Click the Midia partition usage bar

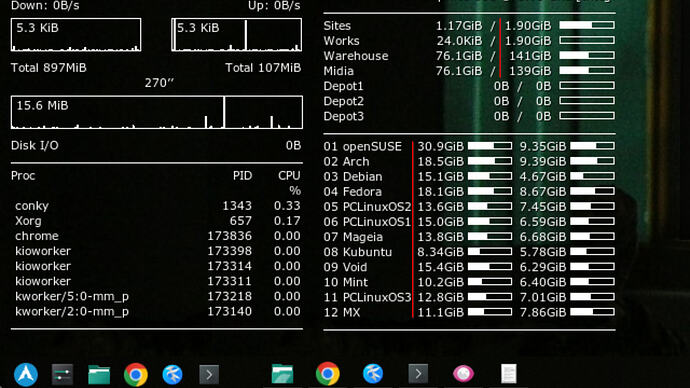point(587,70)
